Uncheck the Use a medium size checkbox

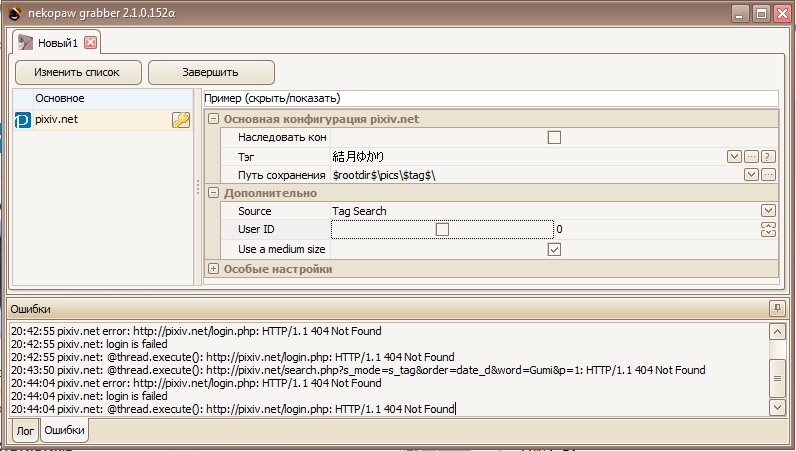[554, 249]
